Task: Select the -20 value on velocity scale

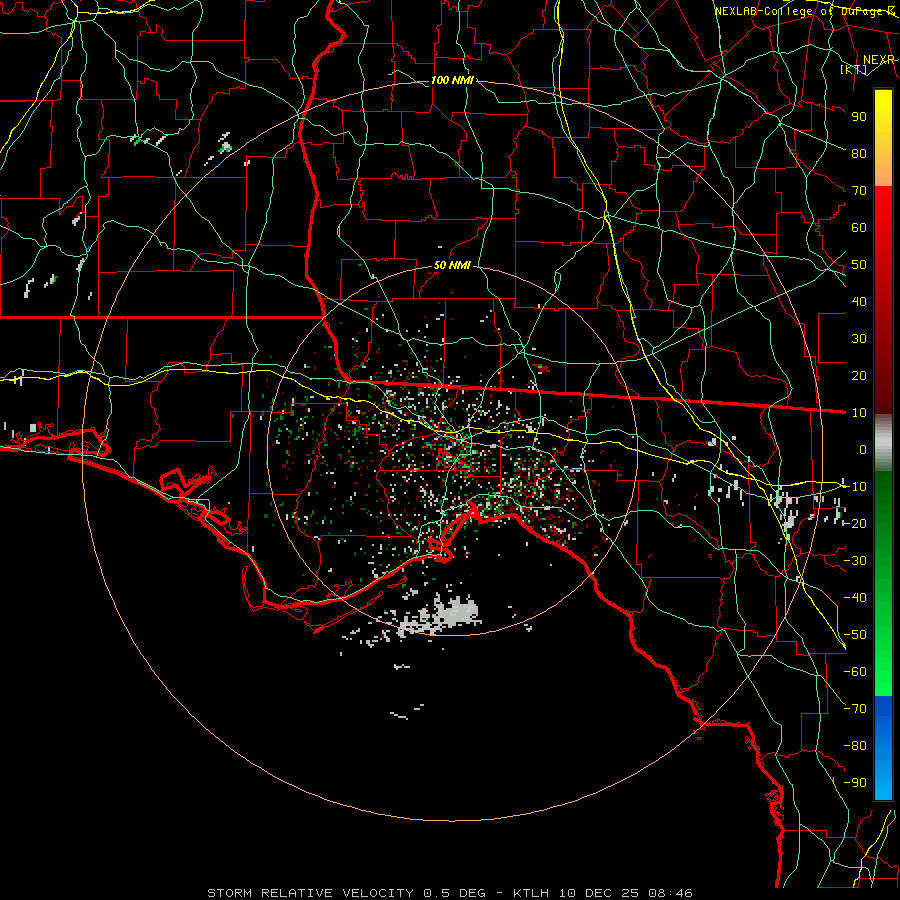Action: (855, 523)
